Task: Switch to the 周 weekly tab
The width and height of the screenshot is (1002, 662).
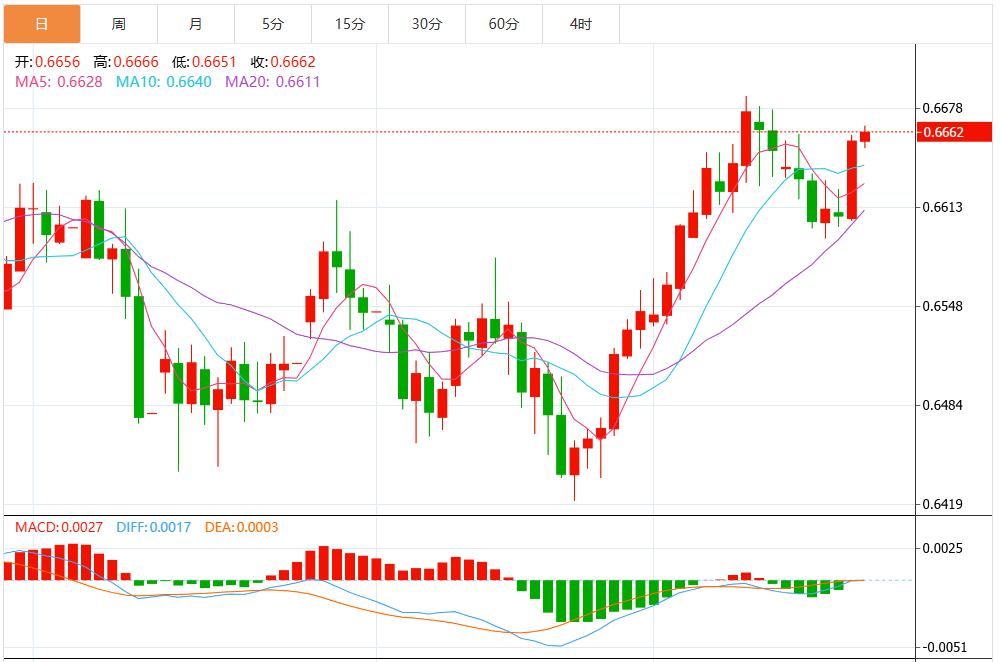Action: (x=119, y=24)
